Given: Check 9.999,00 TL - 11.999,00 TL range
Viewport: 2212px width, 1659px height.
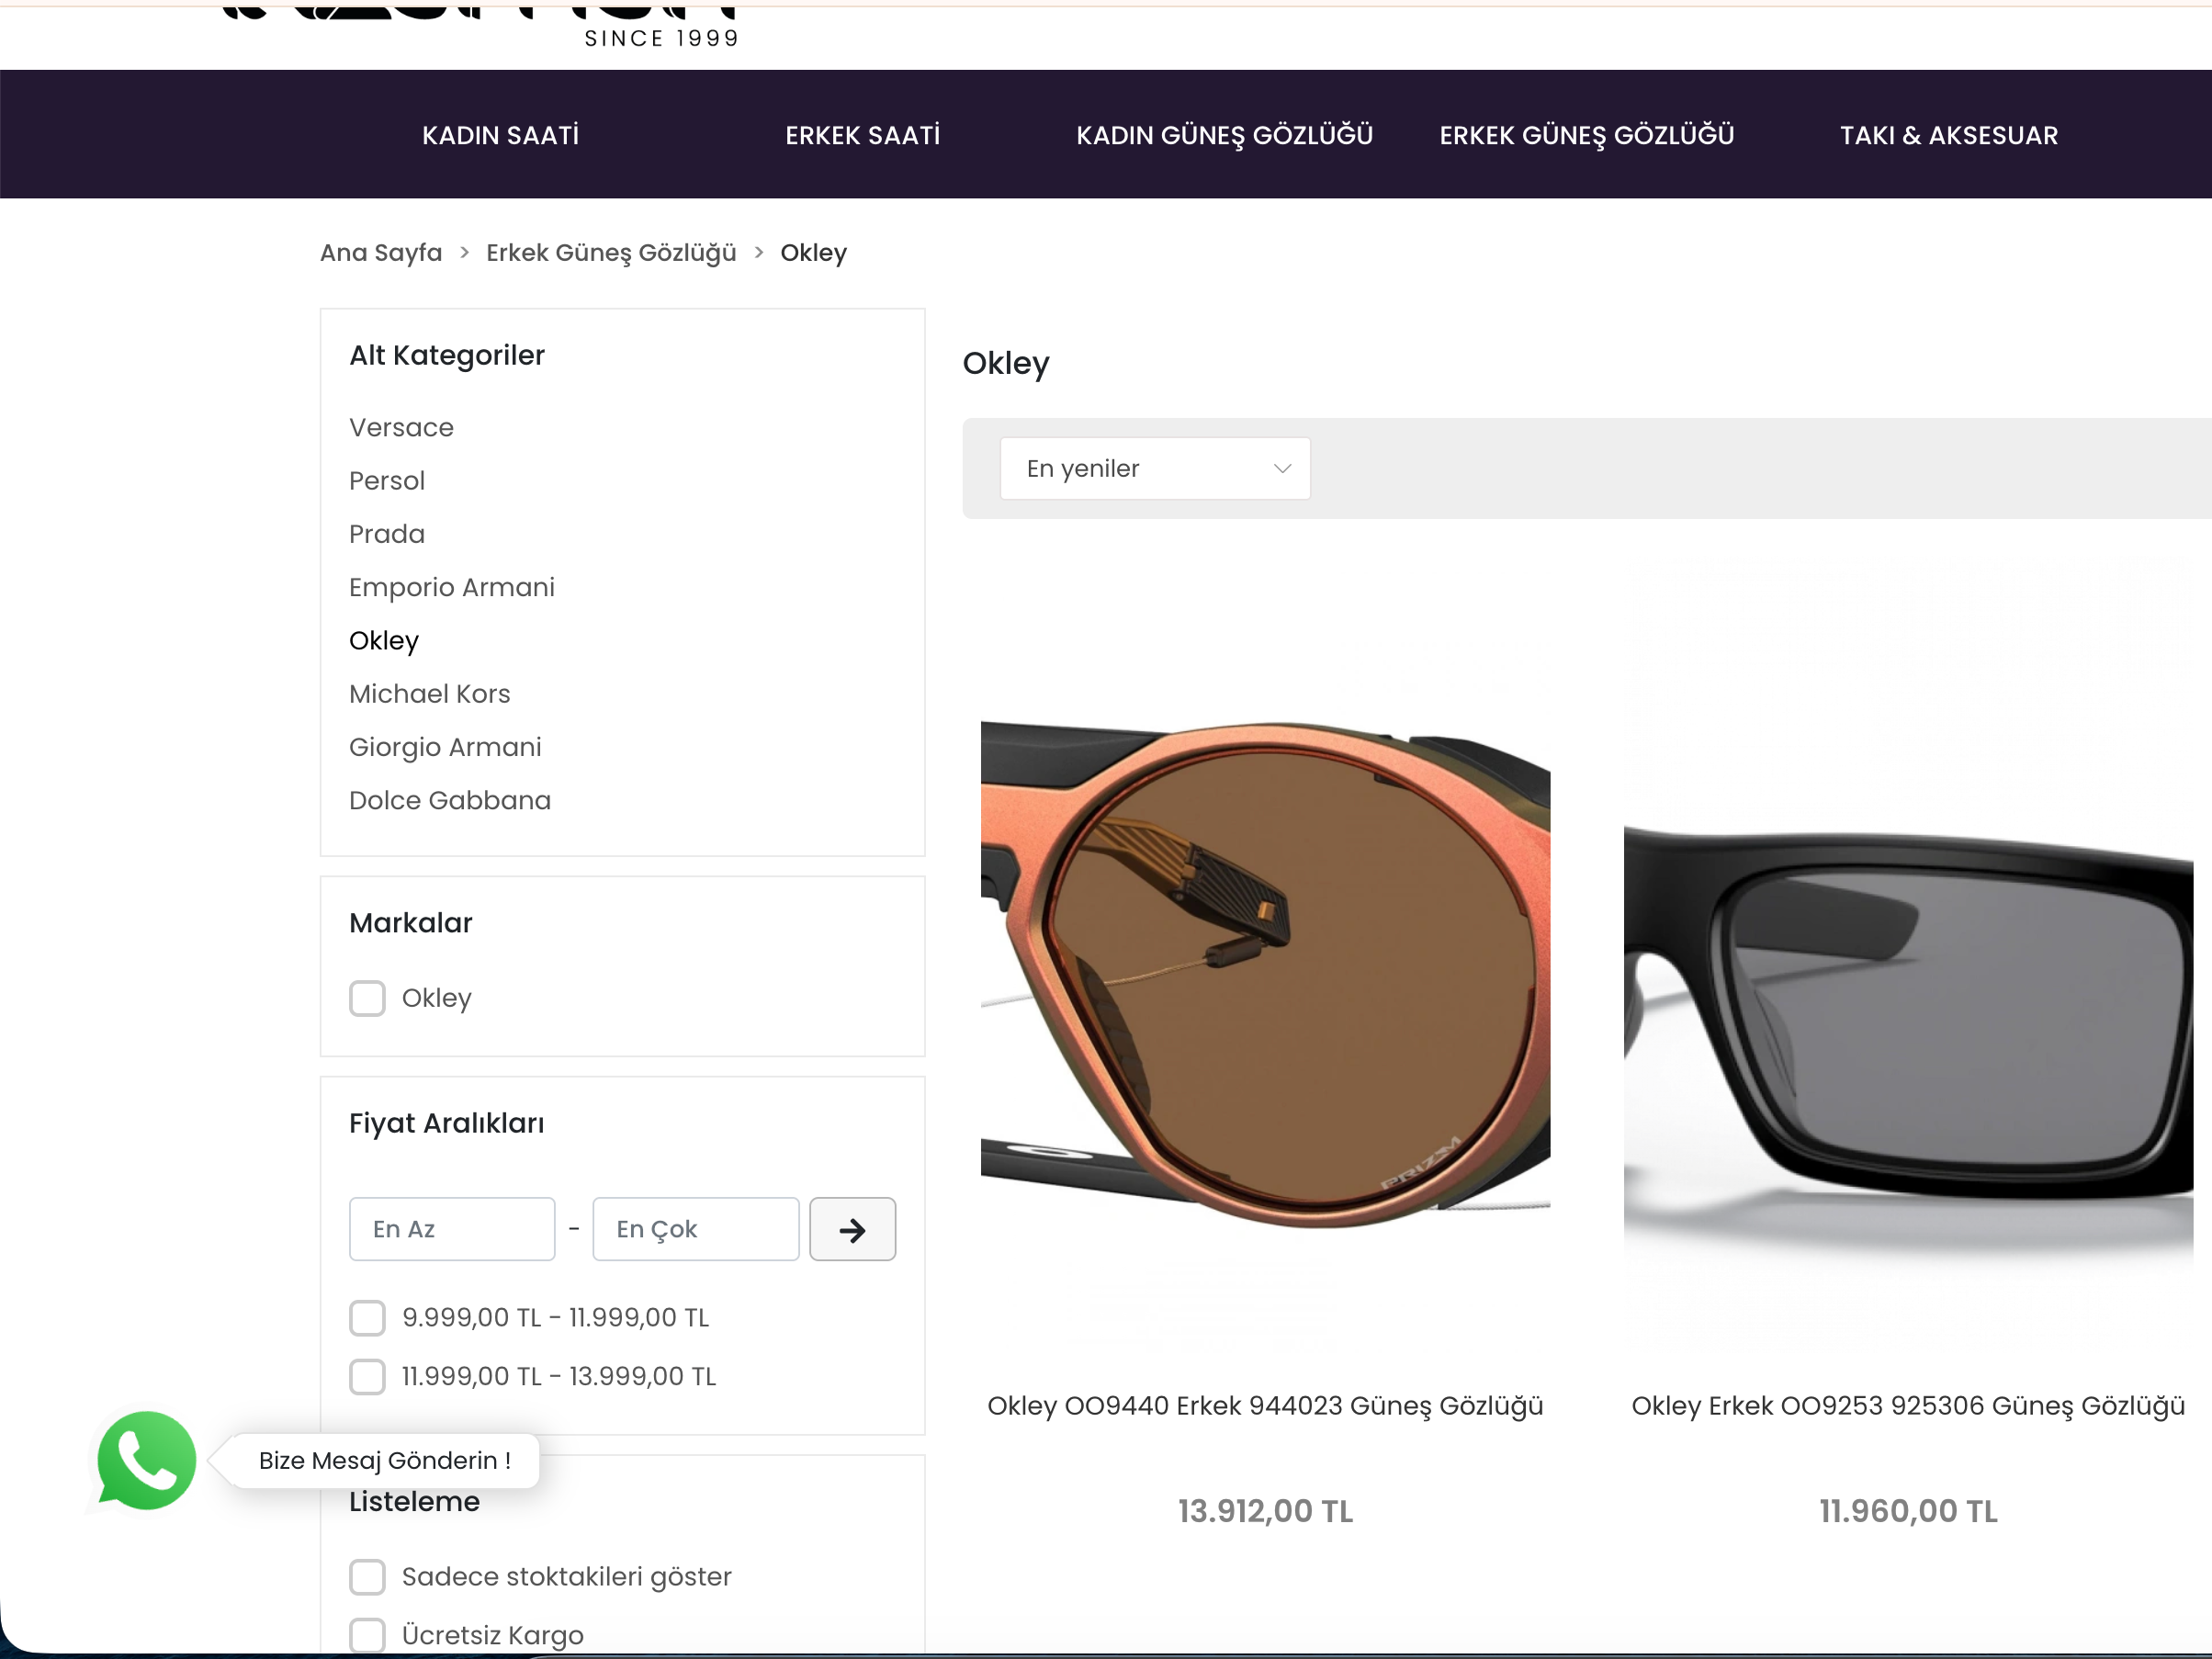Looking at the screenshot, I should coord(367,1318).
